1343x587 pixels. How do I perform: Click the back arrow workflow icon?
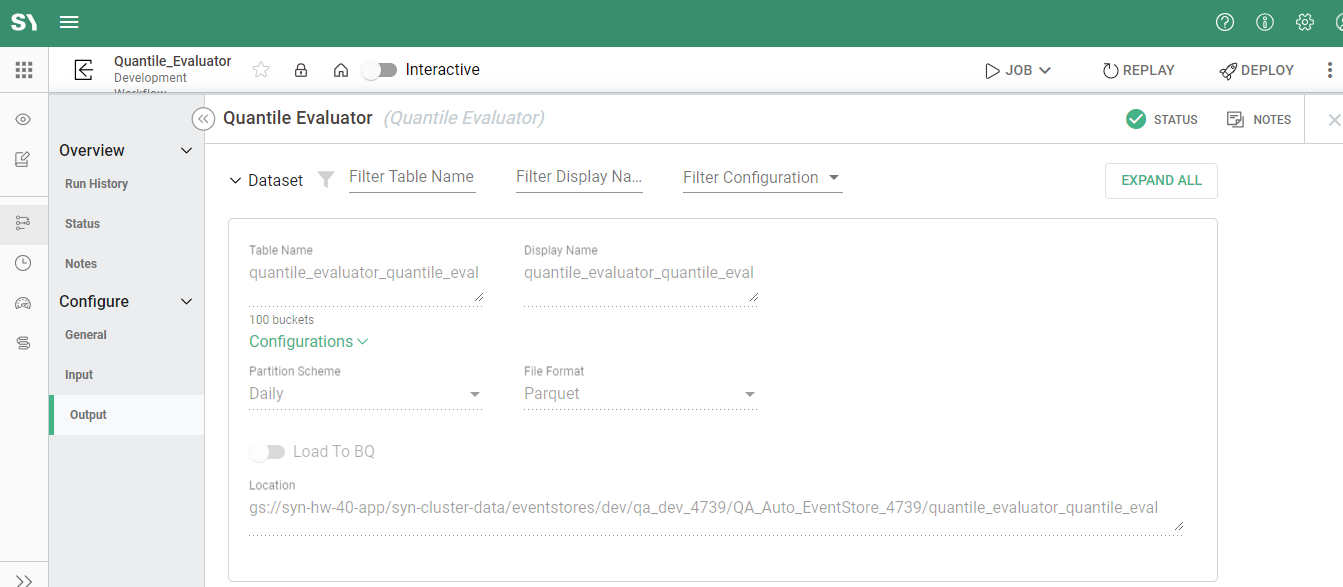[84, 70]
